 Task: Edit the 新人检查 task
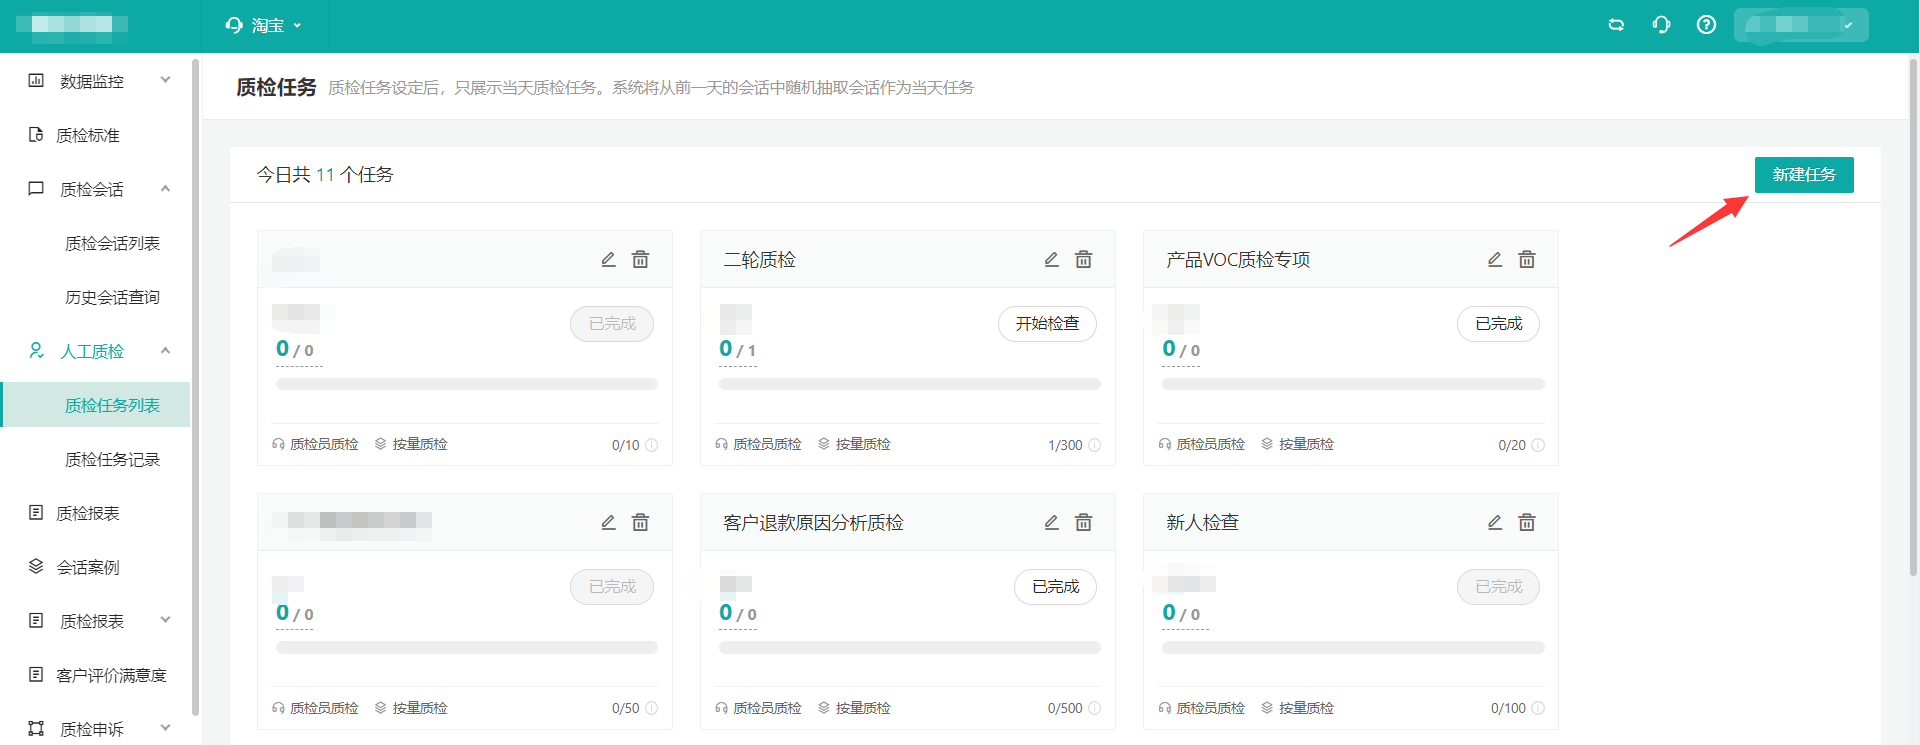tap(1494, 522)
